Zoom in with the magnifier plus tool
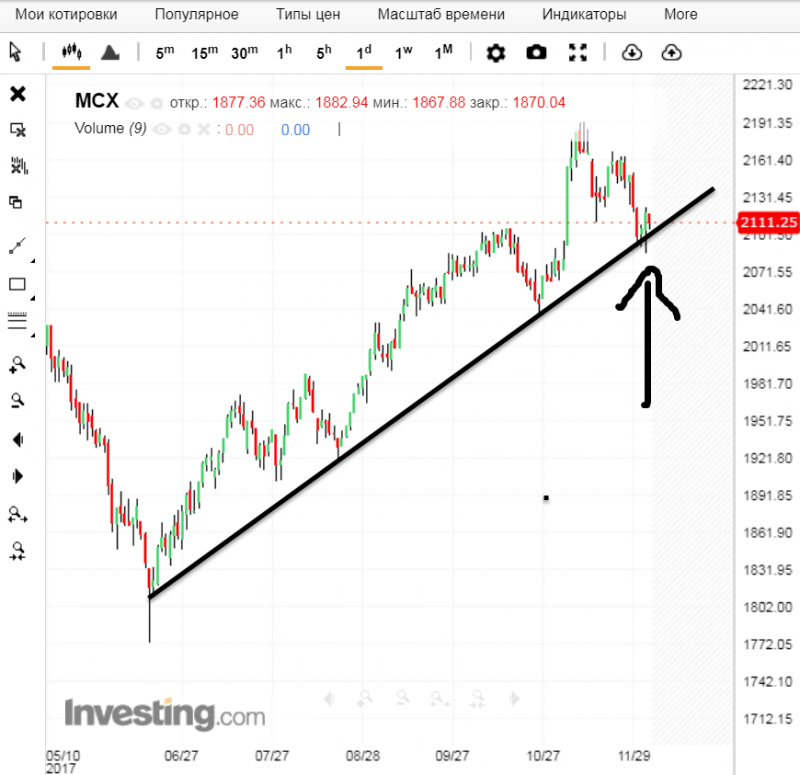The height and width of the screenshot is (775, 800). click(x=17, y=365)
